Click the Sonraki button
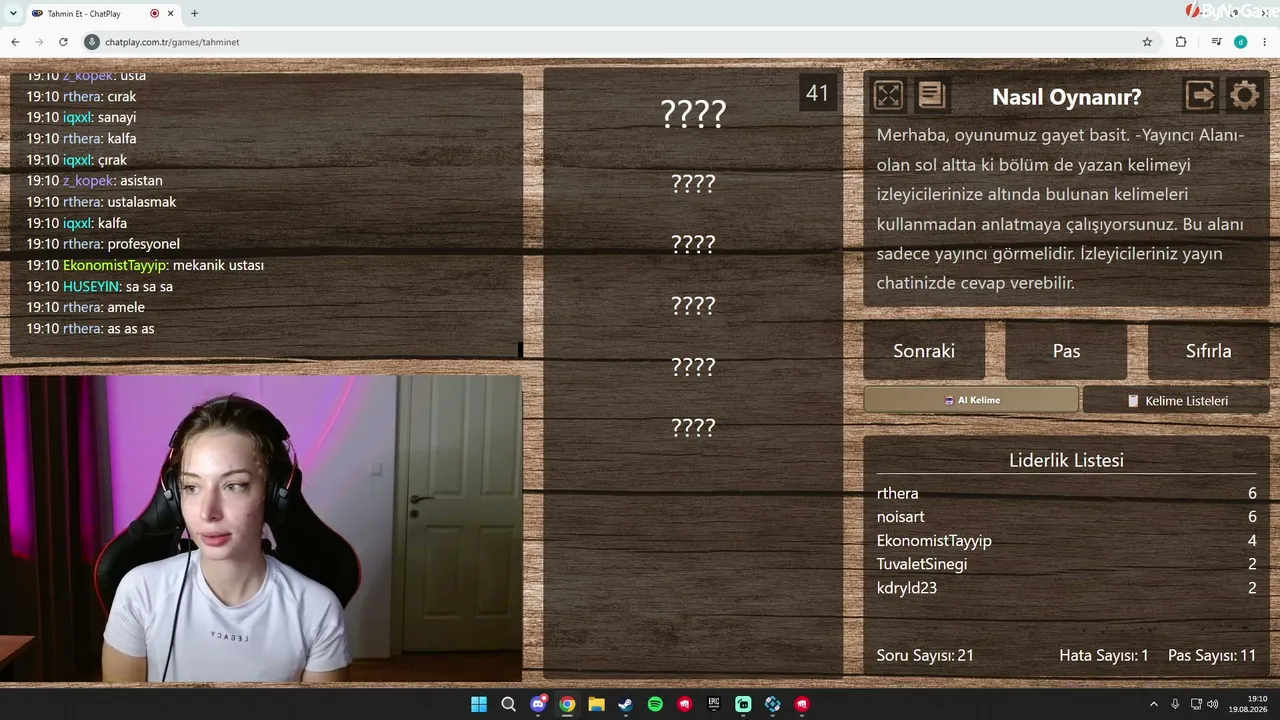The width and height of the screenshot is (1280, 720). point(924,351)
